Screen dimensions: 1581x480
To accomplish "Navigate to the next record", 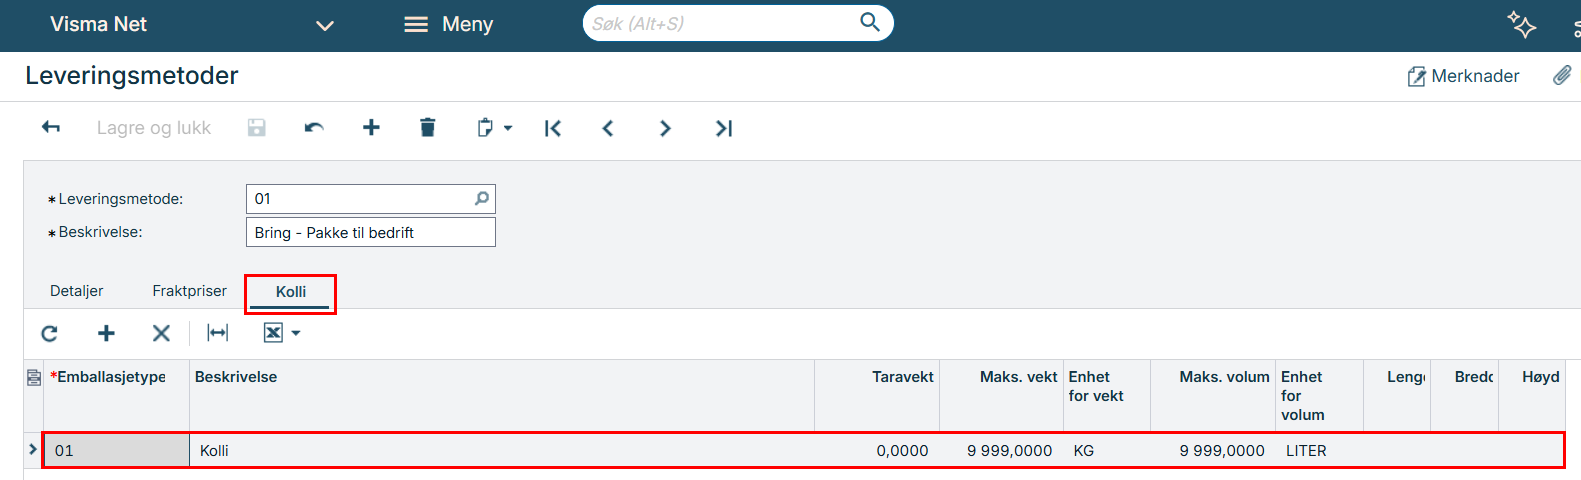I will (665, 128).
